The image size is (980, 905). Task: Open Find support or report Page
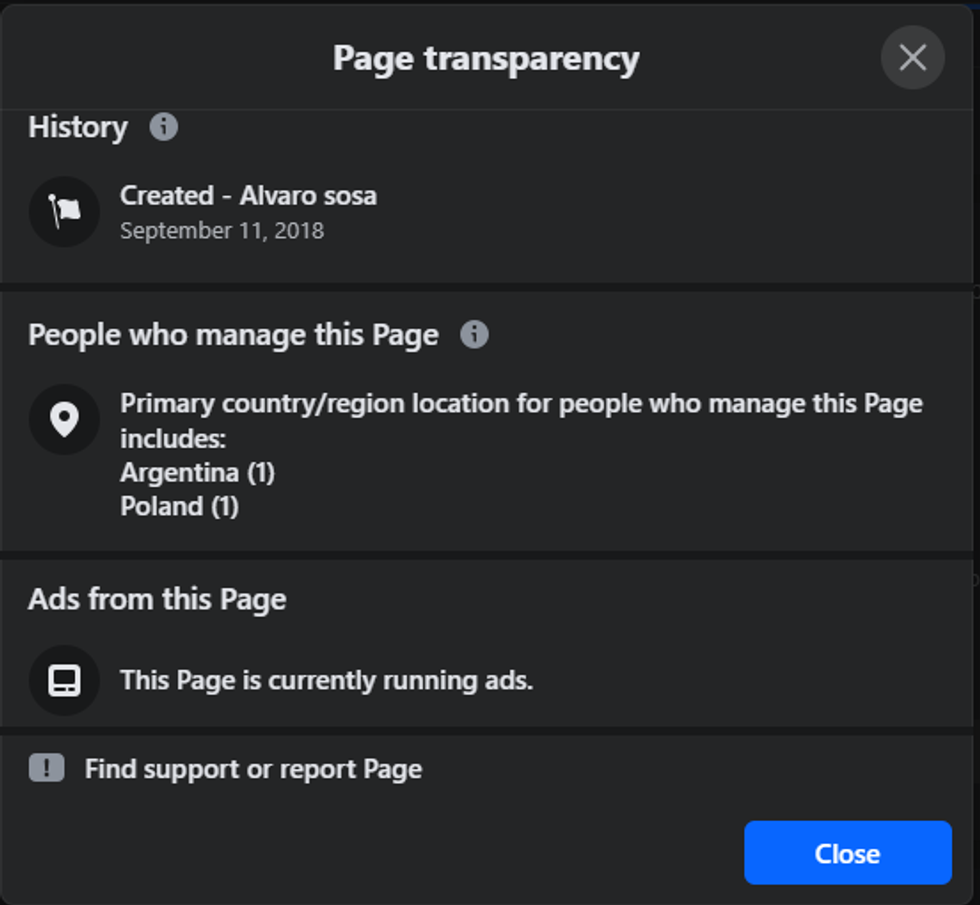click(x=253, y=769)
